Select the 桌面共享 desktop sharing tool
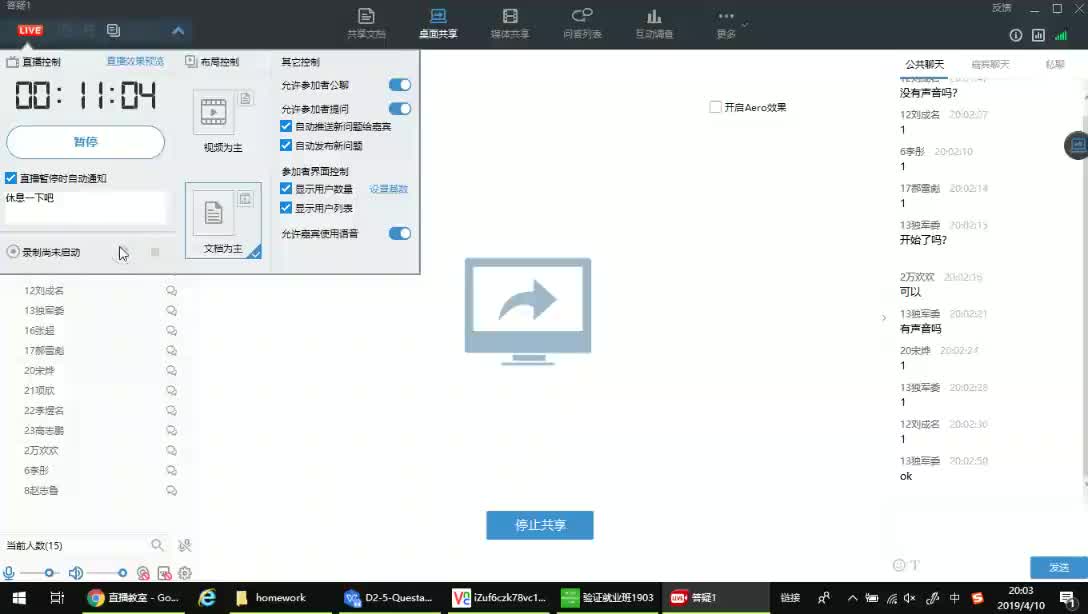The image size is (1088, 614). point(438,23)
